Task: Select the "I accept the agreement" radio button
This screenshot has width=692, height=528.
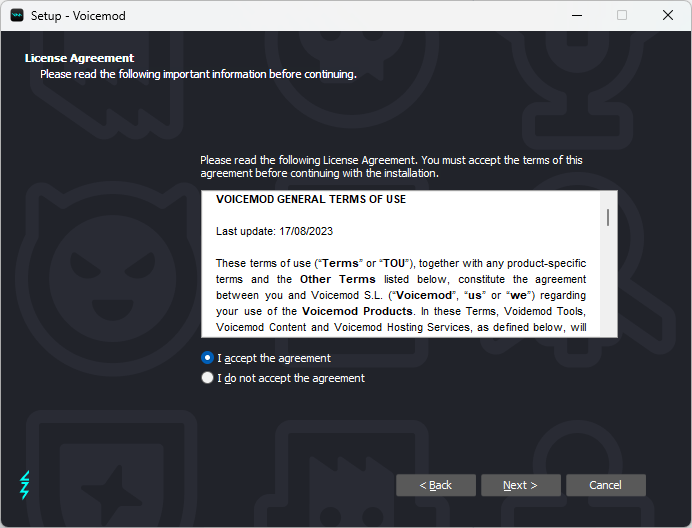Action: 207,358
